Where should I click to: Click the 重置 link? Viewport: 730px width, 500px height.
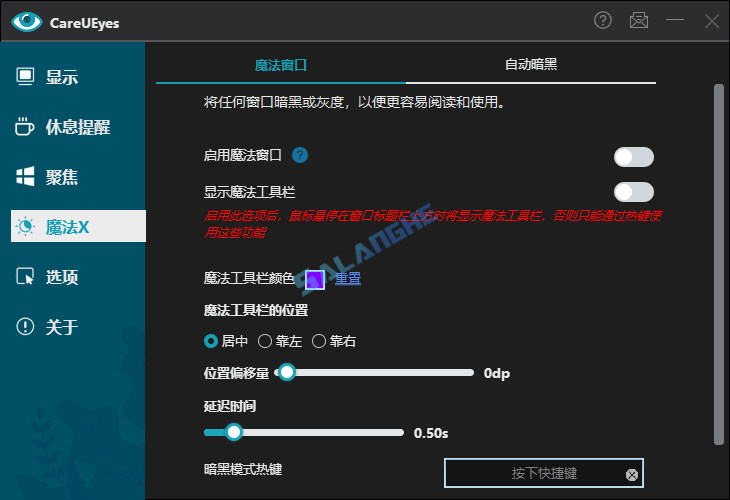coord(348,278)
